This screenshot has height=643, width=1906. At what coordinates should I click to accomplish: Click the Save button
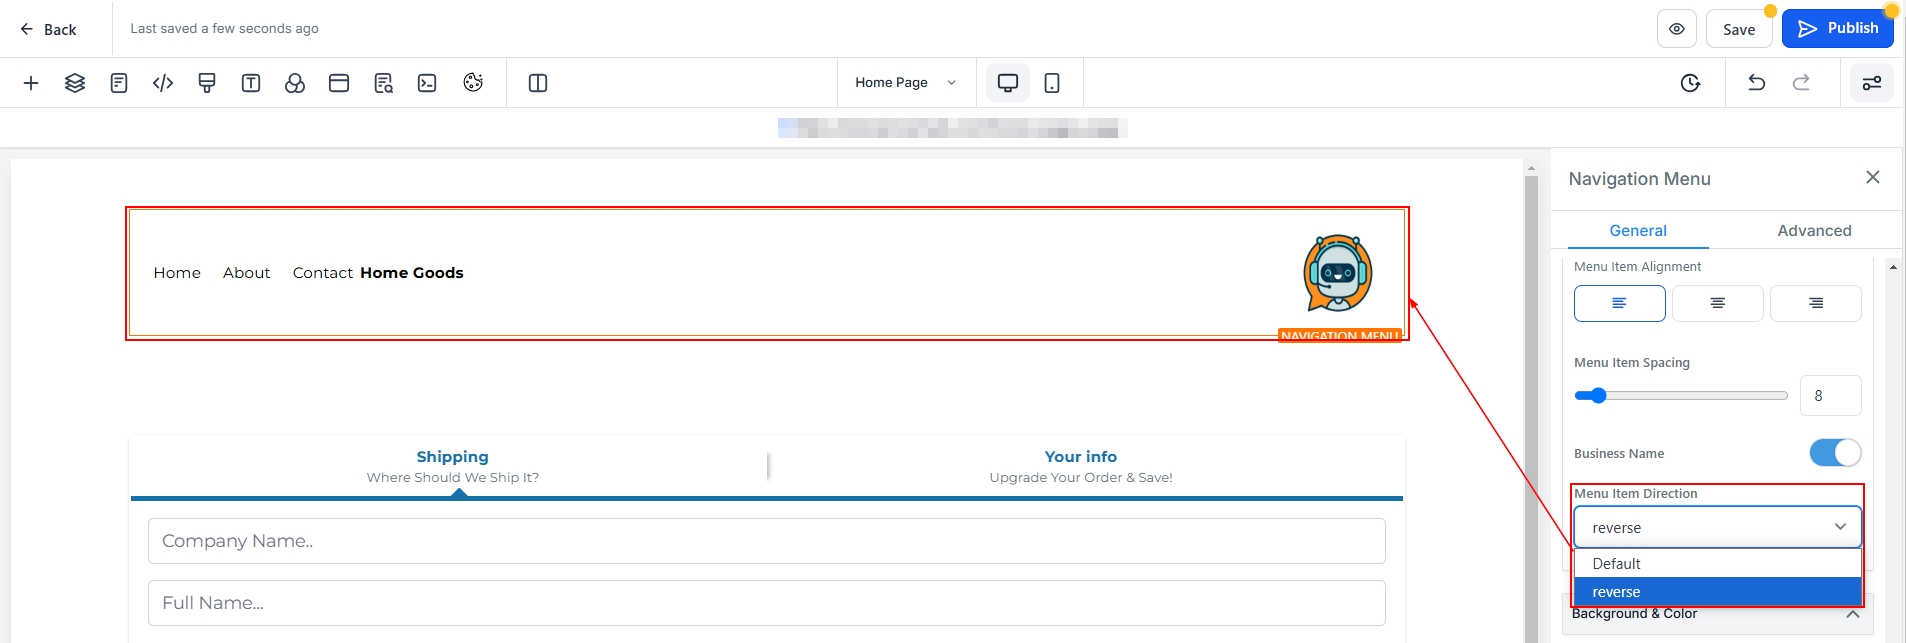pyautogui.click(x=1739, y=30)
